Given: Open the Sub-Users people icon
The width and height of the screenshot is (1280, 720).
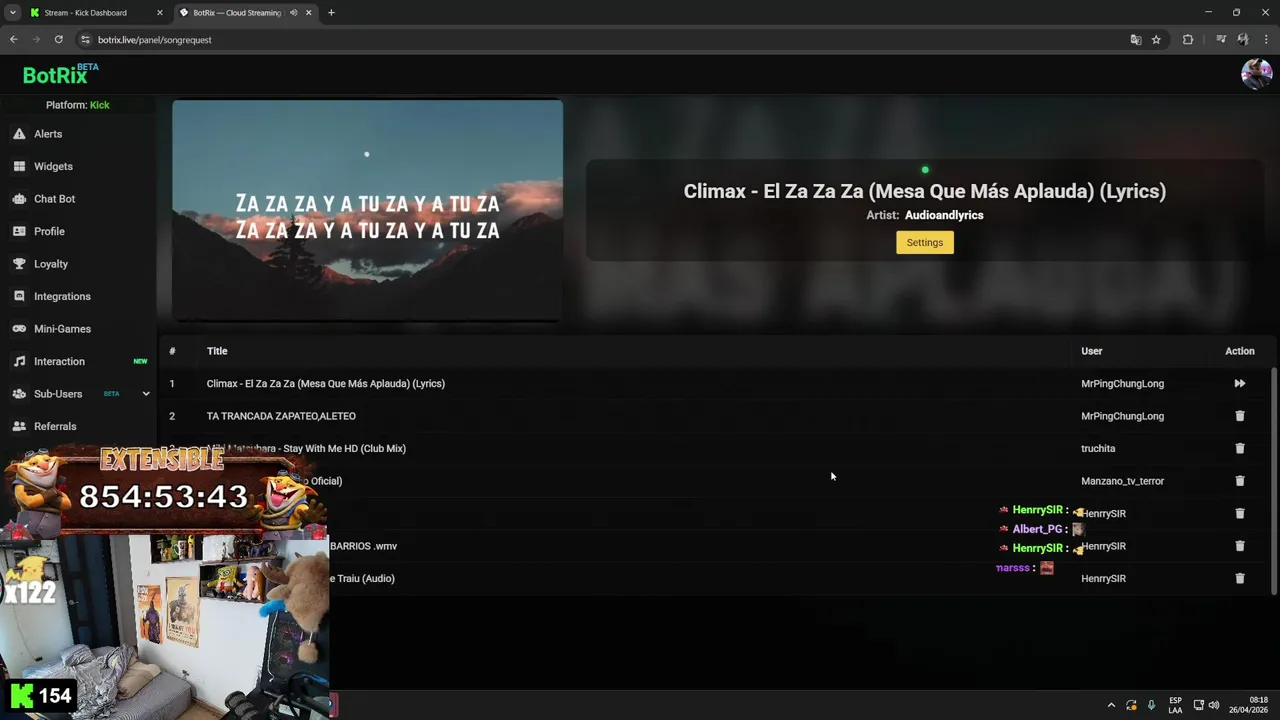Looking at the screenshot, I should [x=19, y=394].
